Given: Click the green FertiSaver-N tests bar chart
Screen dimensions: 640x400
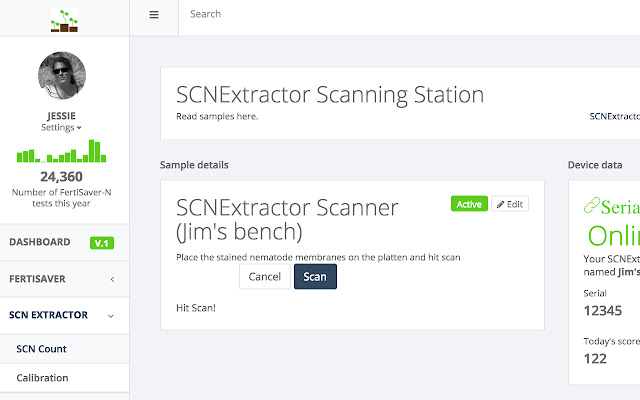Looking at the screenshot, I should point(61,151).
